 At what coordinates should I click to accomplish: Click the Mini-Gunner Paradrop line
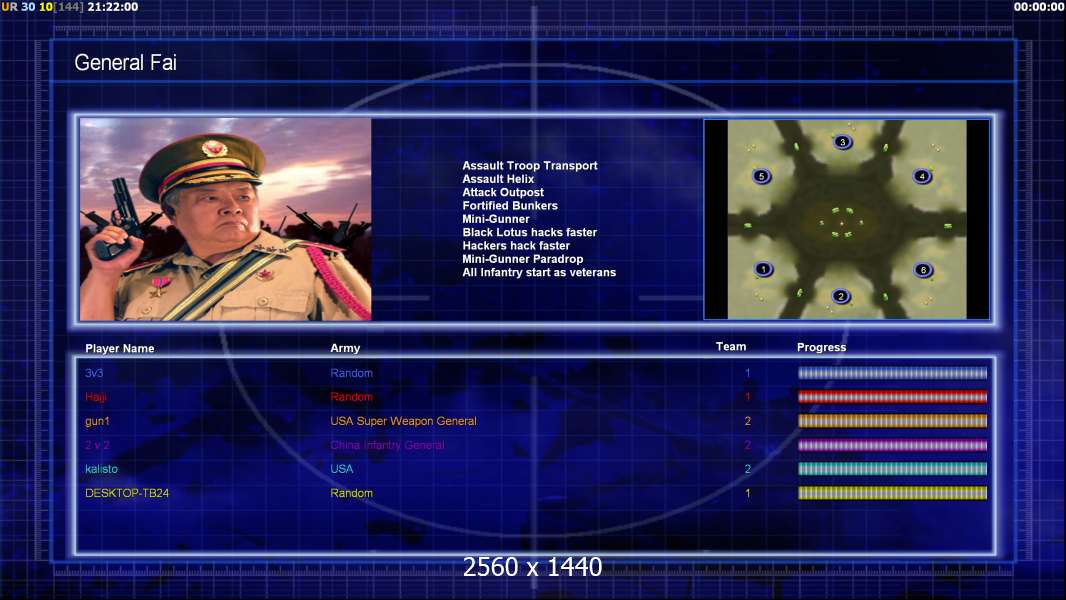point(523,259)
